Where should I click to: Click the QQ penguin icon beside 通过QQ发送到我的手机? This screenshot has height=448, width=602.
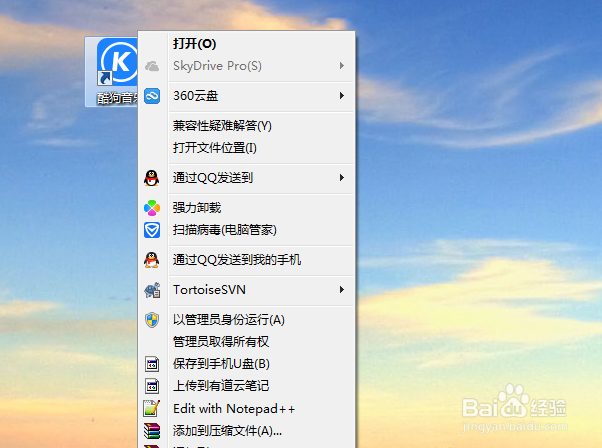[x=152, y=260]
